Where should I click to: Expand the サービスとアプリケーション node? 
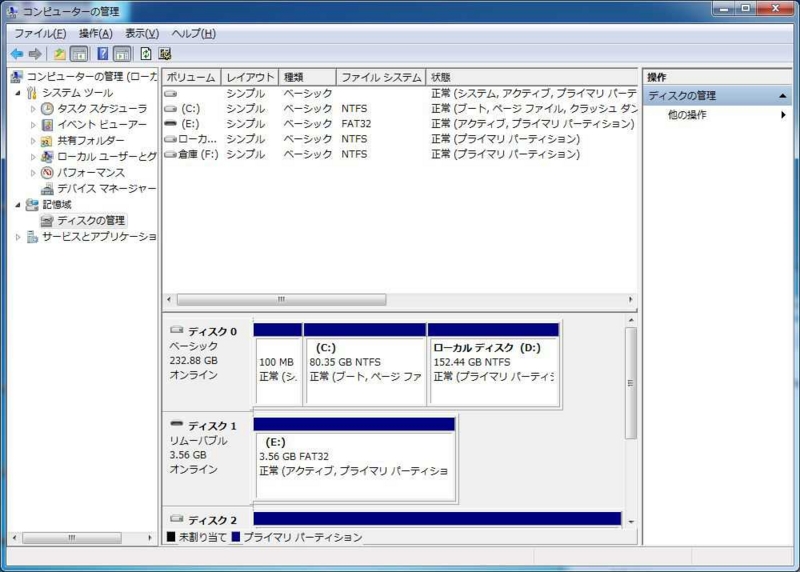pyautogui.click(x=18, y=237)
